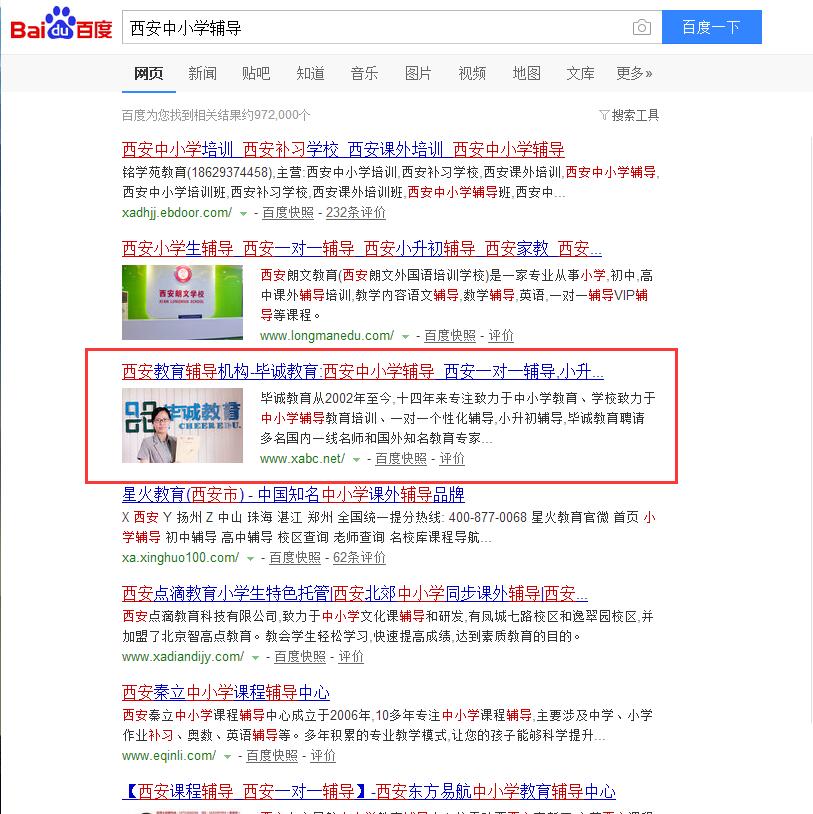
Task: Switch to the 地图 tab
Action: point(526,73)
